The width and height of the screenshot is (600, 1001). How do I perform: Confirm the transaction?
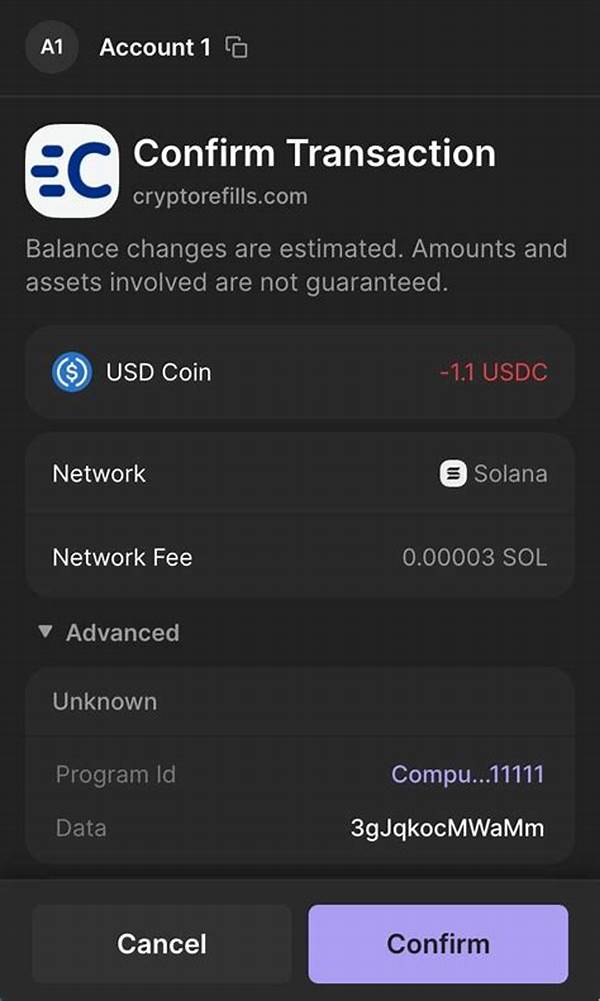(x=438, y=943)
